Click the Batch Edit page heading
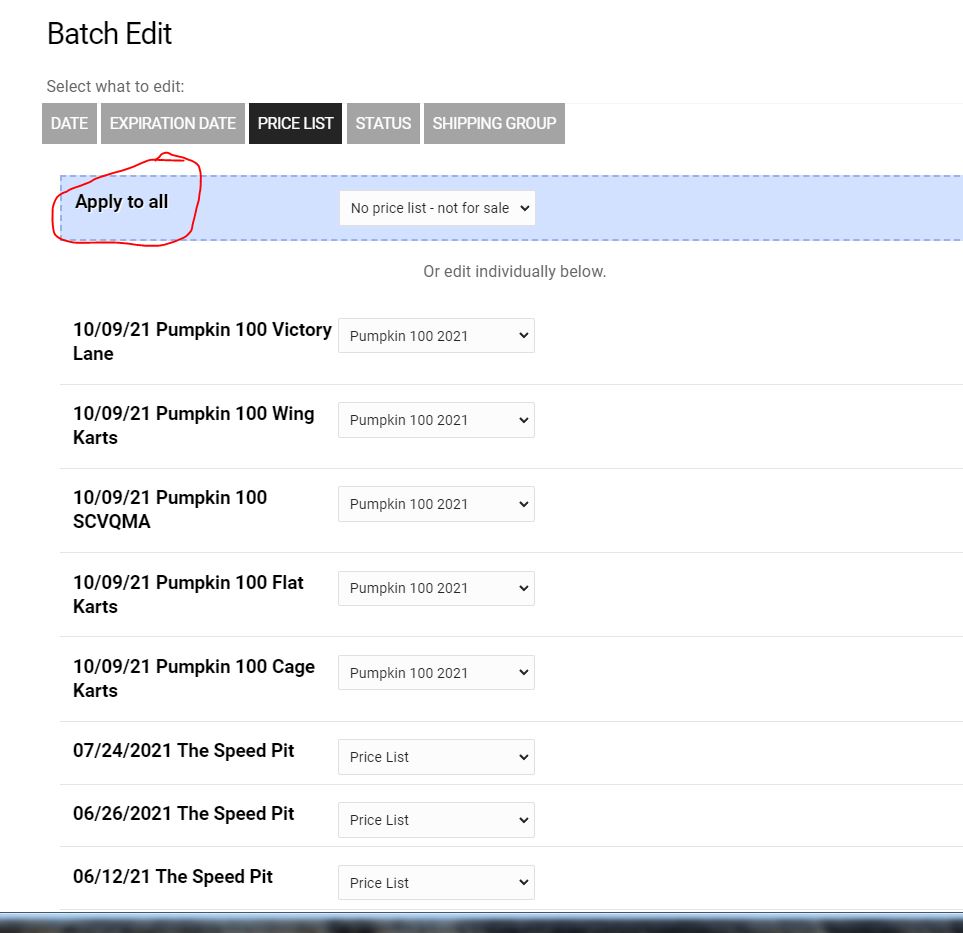 click(x=109, y=34)
